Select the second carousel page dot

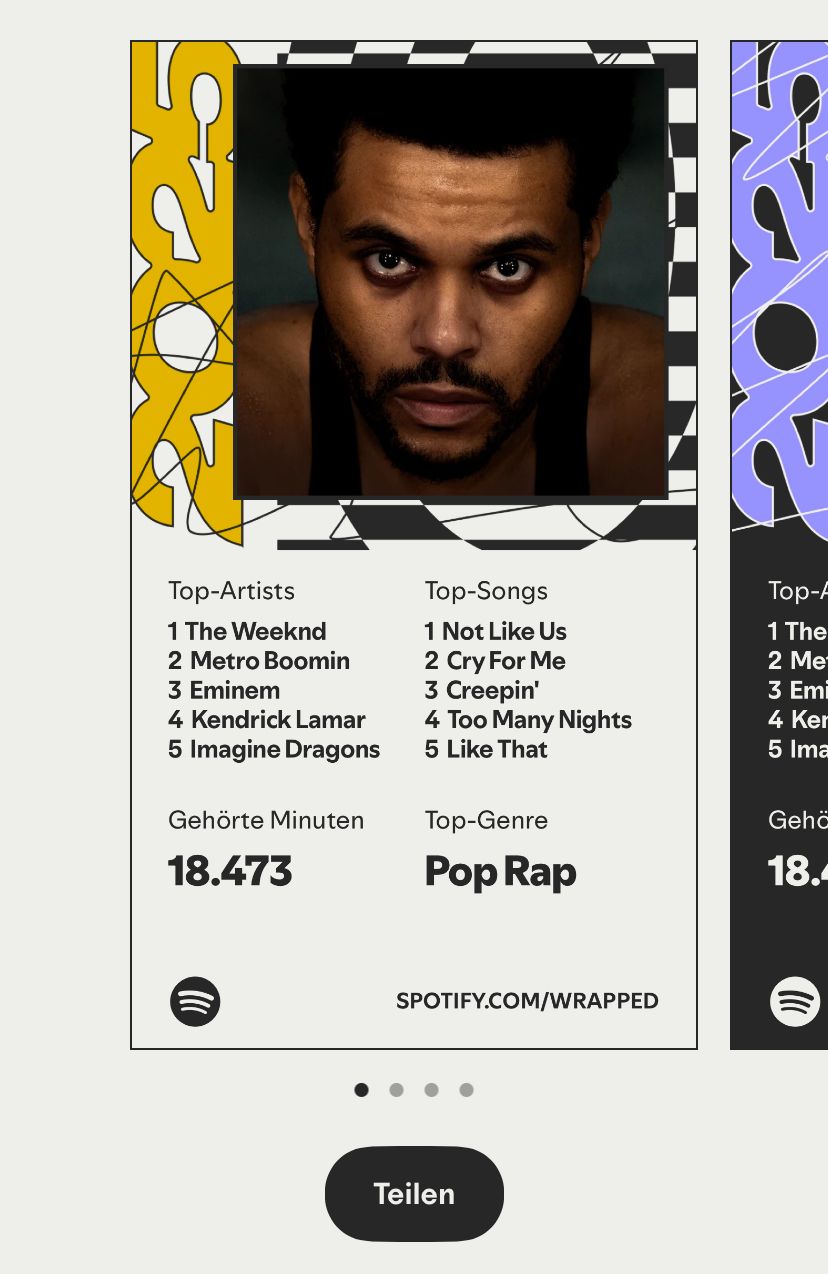coord(397,1090)
